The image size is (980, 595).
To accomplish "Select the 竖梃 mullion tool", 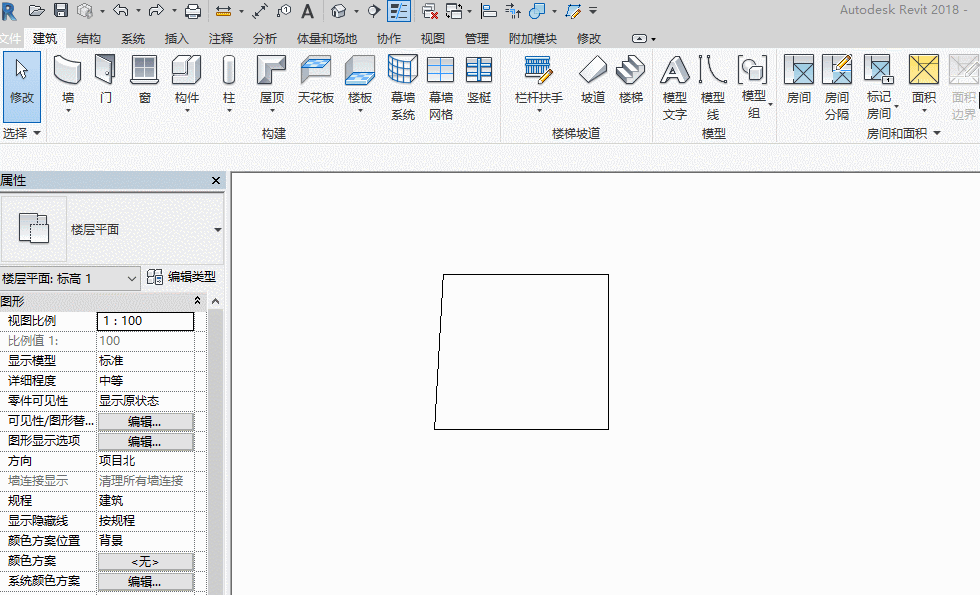I will pyautogui.click(x=479, y=79).
